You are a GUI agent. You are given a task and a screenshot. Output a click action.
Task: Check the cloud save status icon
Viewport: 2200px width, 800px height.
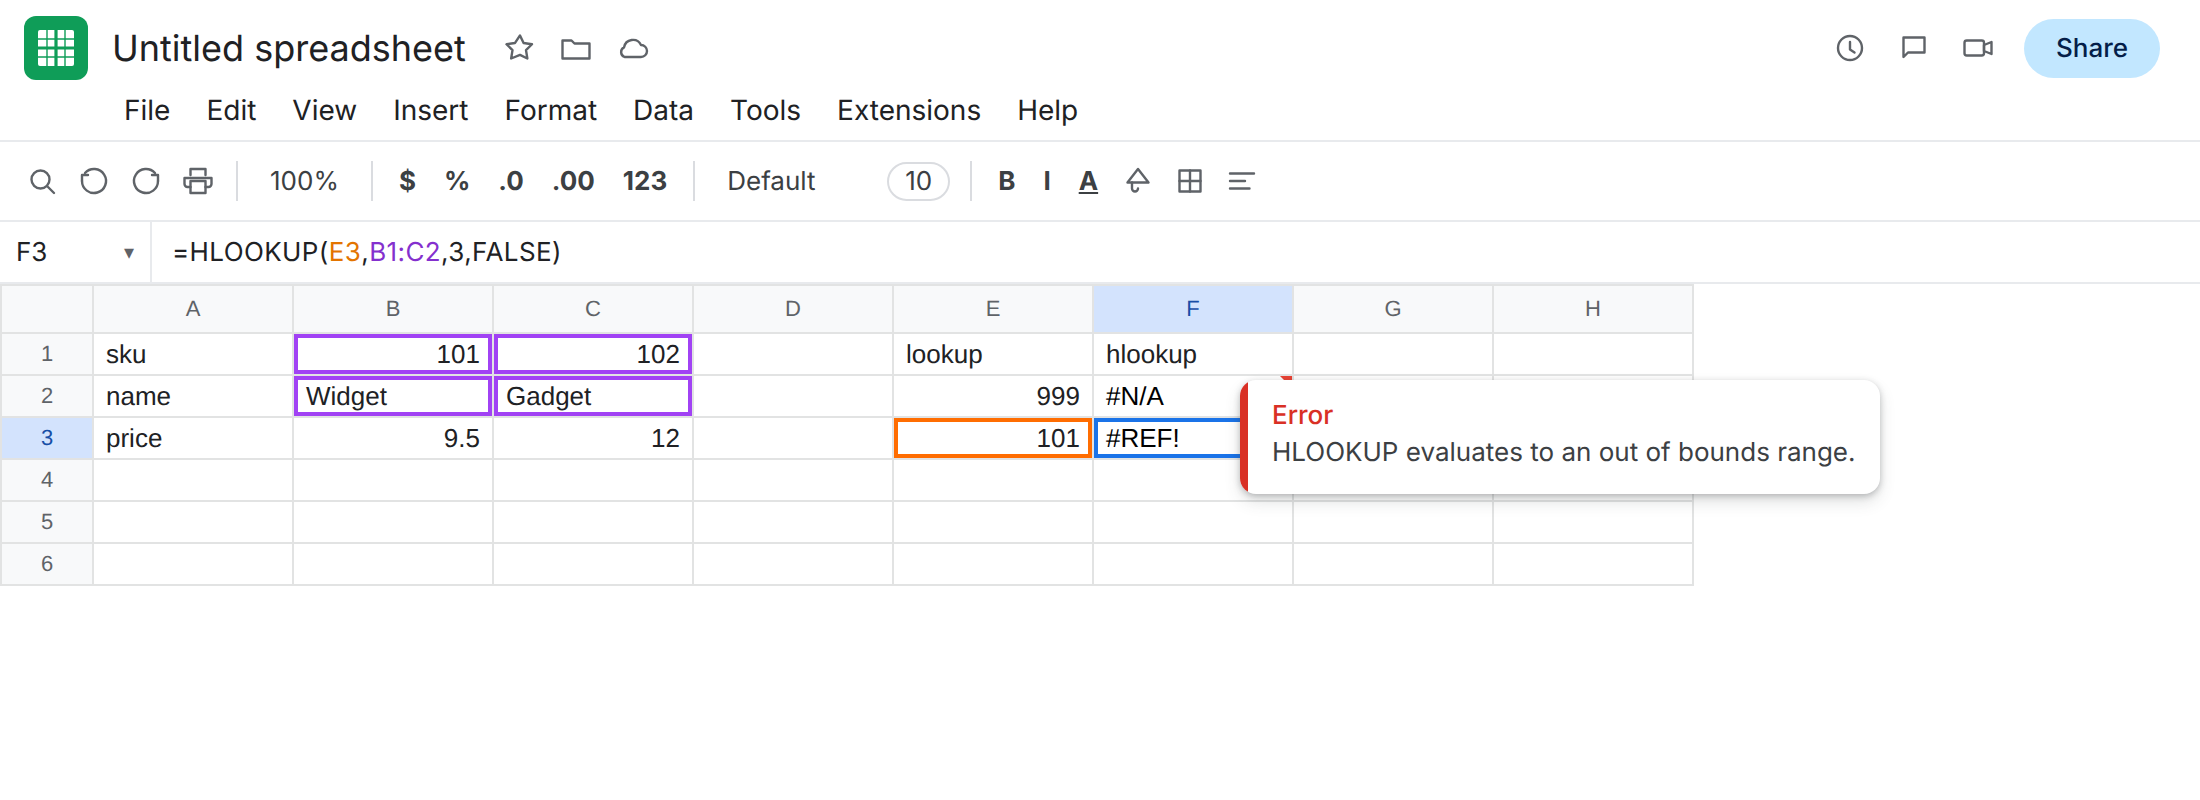634,48
